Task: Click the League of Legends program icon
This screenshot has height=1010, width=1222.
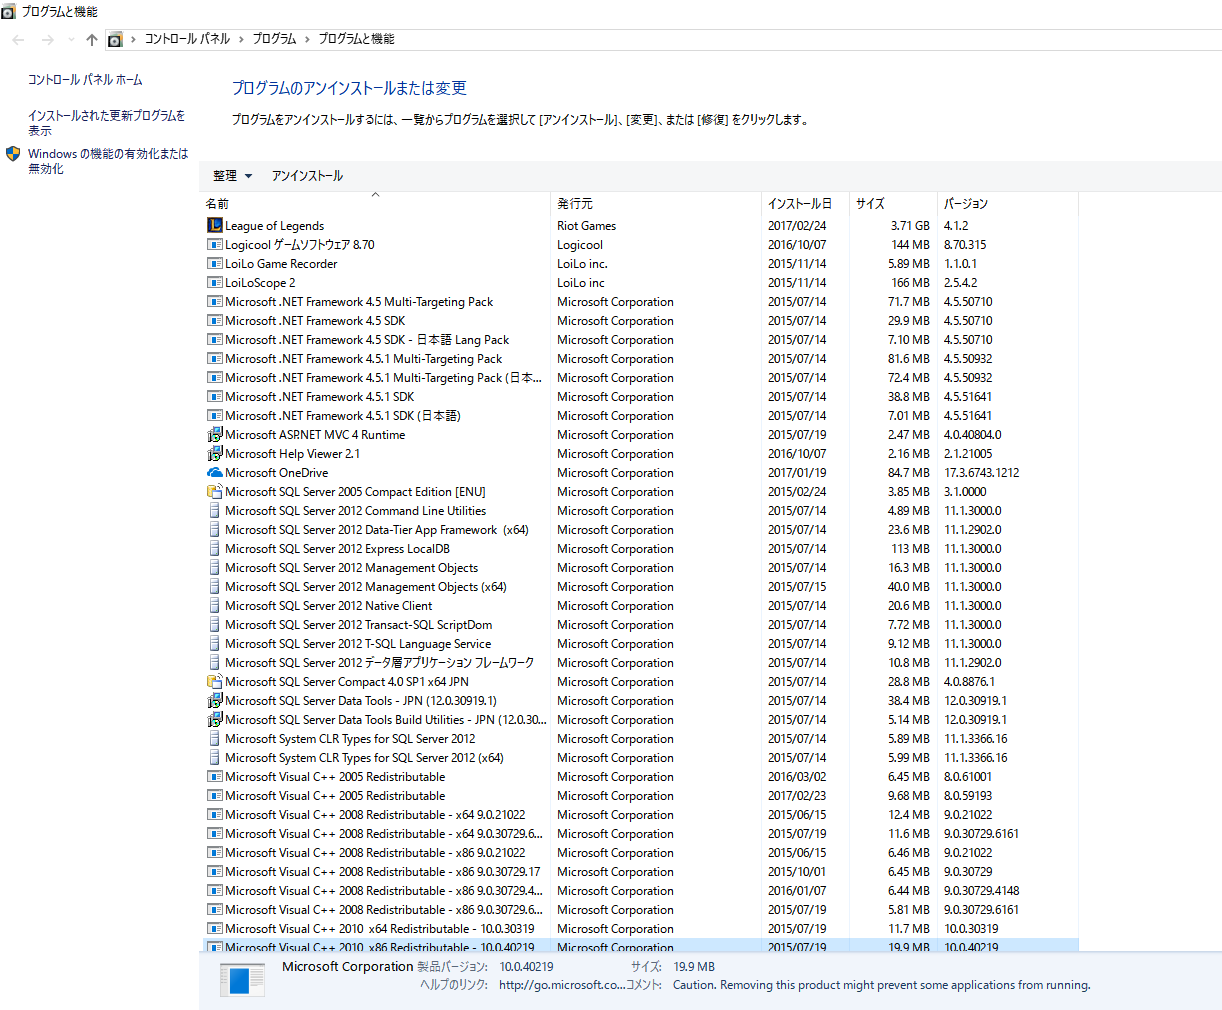Action: coord(214,225)
